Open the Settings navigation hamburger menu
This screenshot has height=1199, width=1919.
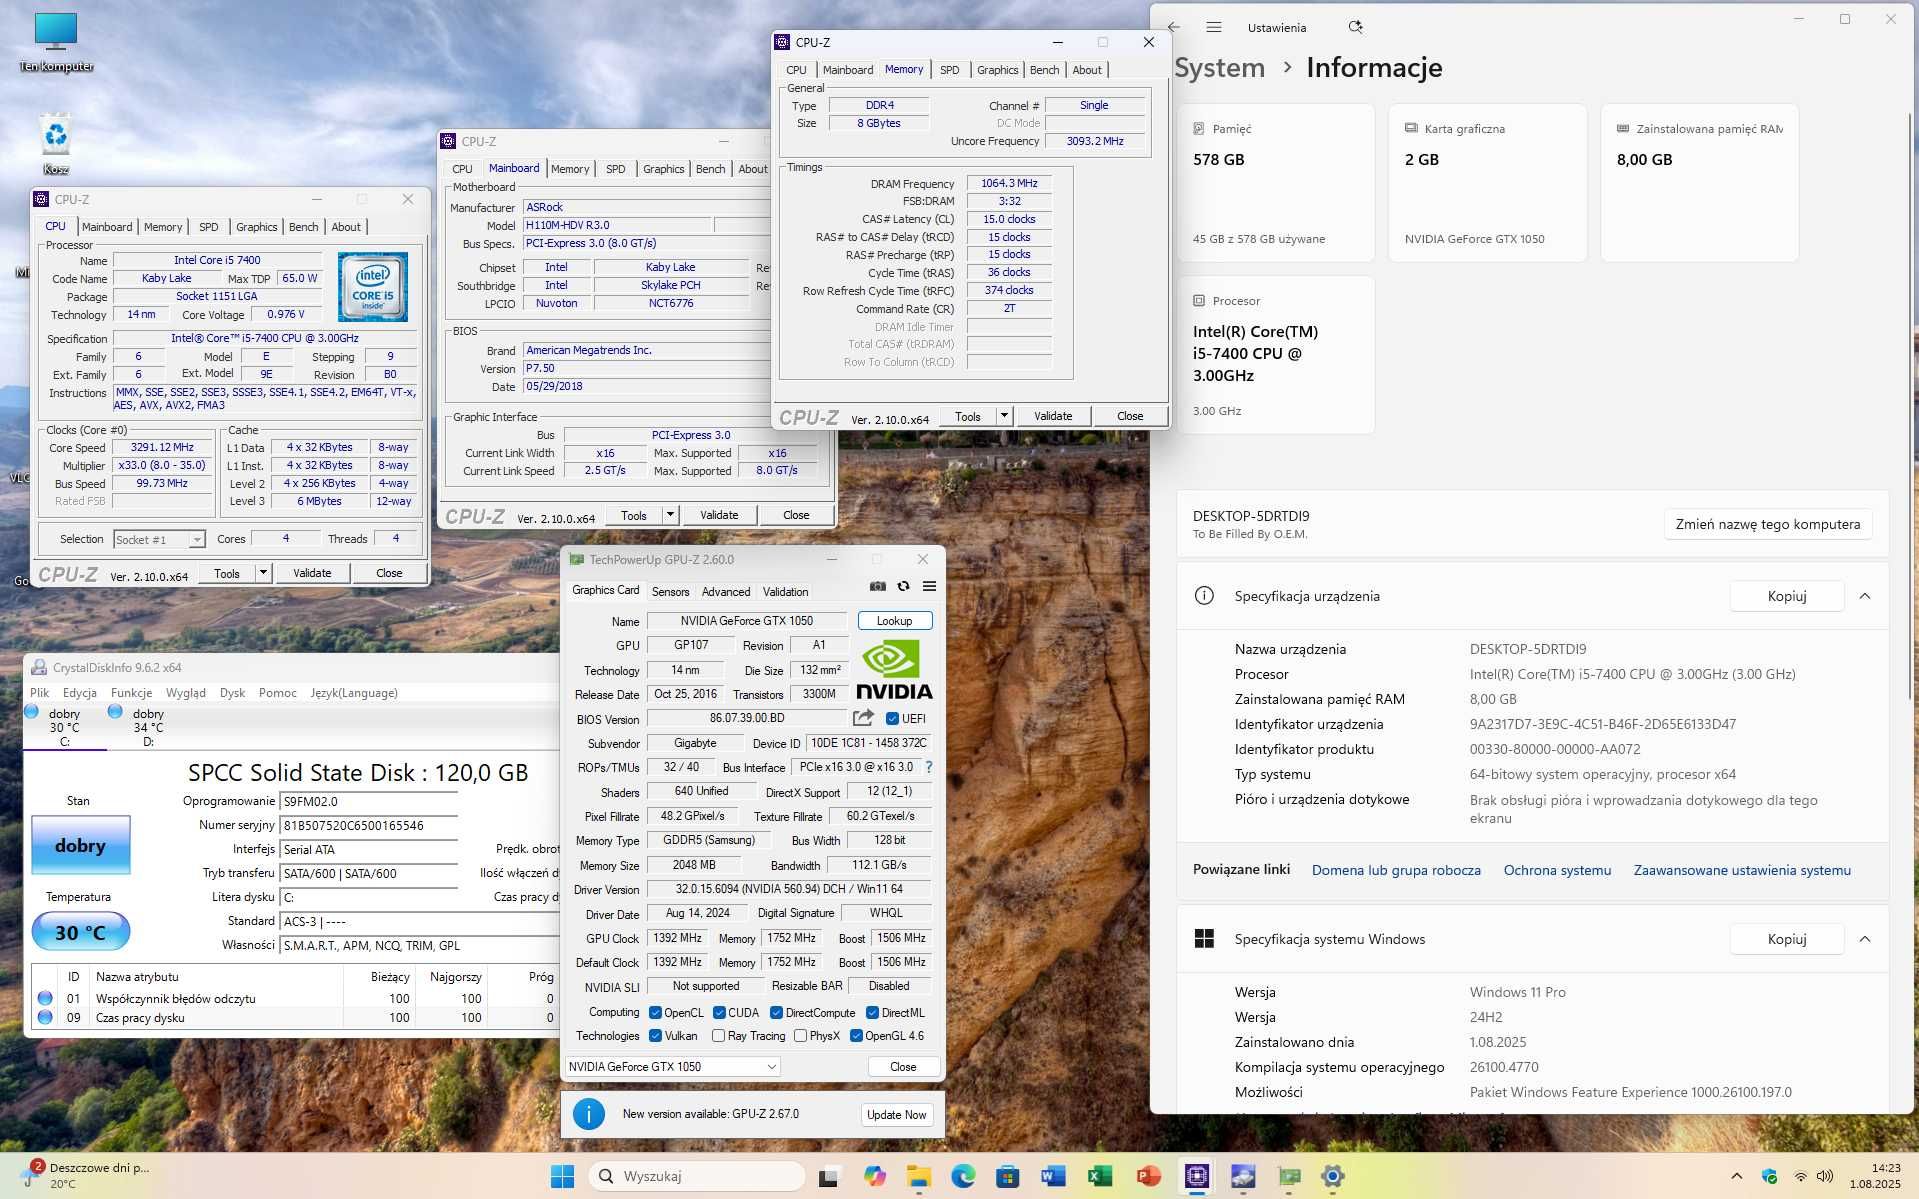pos(1213,27)
